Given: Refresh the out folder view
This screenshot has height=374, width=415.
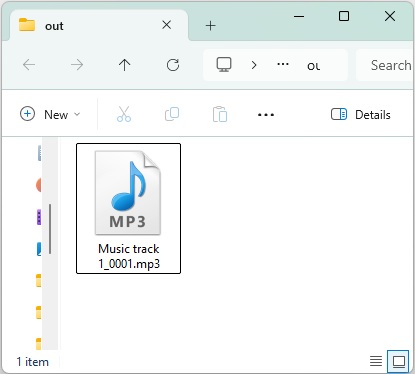Looking at the screenshot, I should tap(173, 65).
